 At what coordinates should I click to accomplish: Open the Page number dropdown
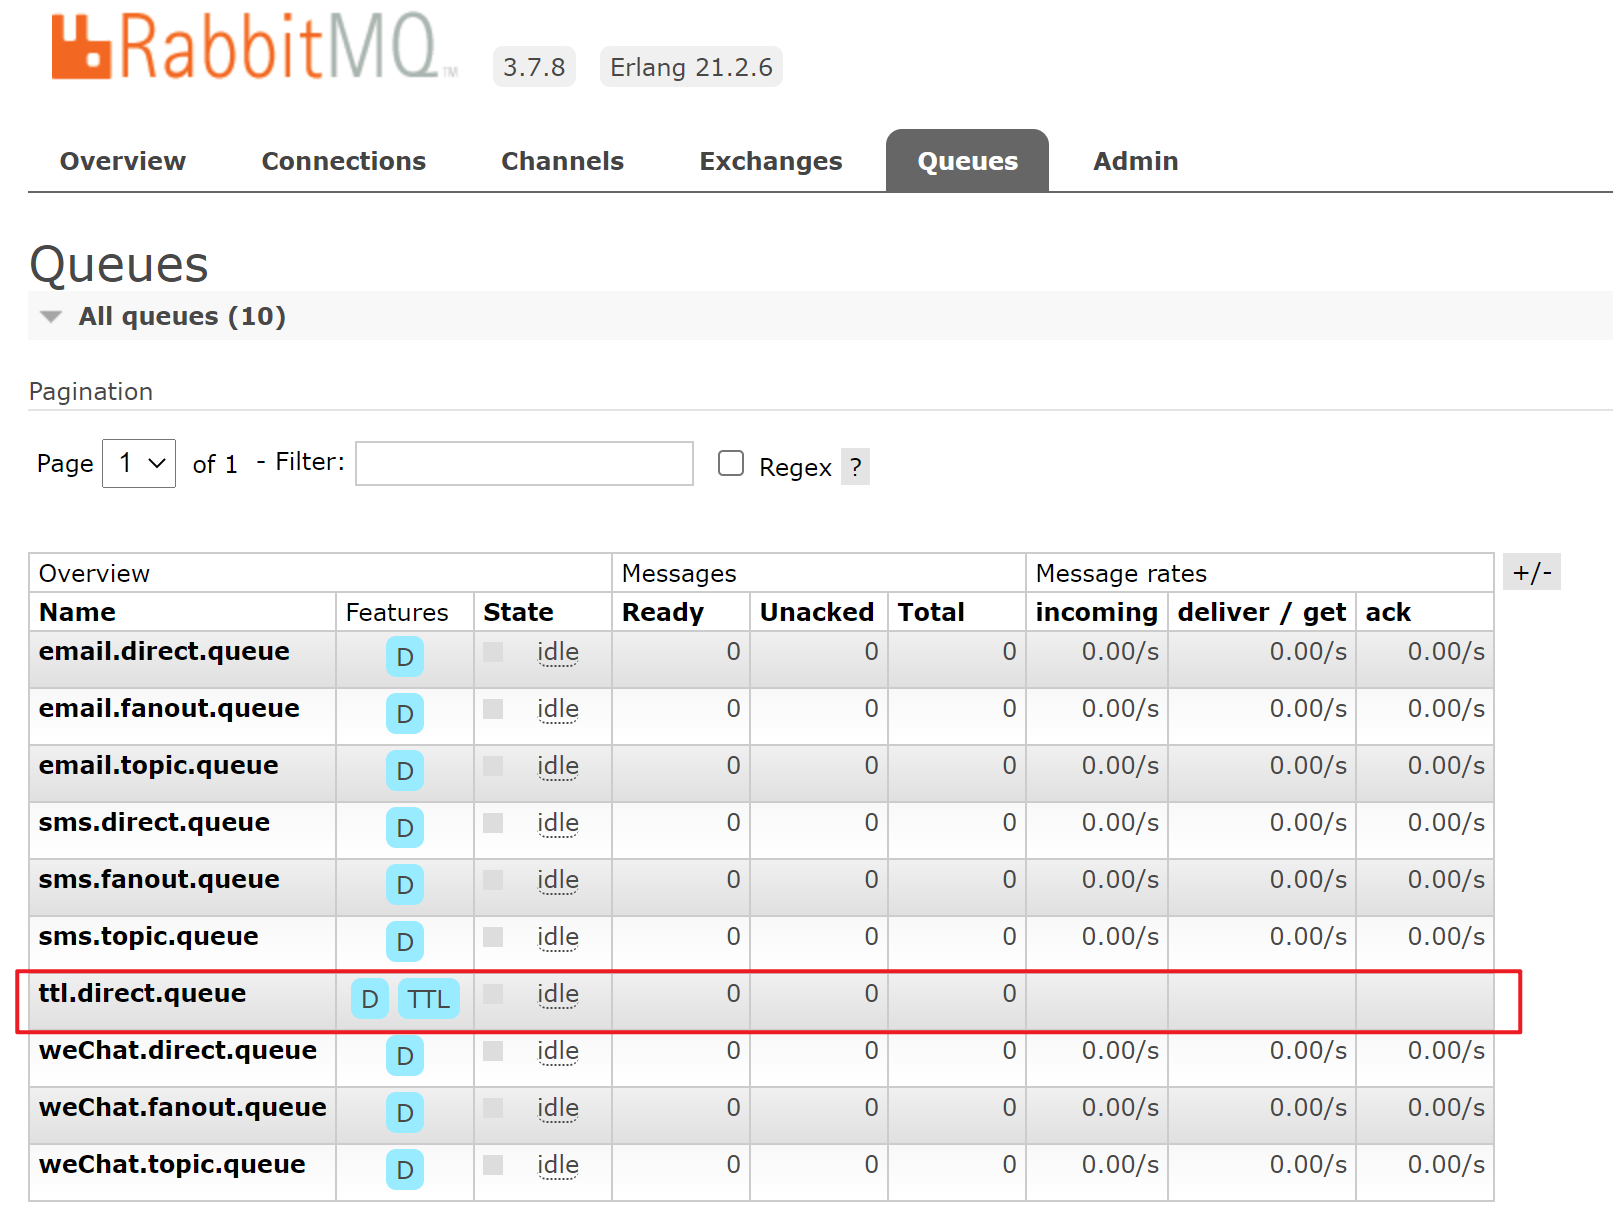tap(139, 463)
